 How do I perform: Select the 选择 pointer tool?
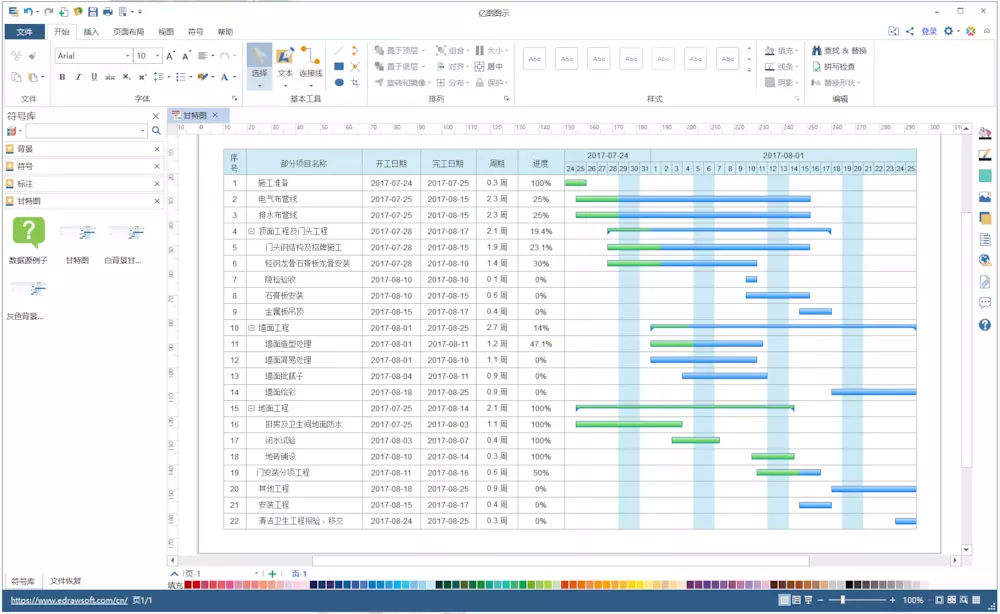tap(259, 66)
